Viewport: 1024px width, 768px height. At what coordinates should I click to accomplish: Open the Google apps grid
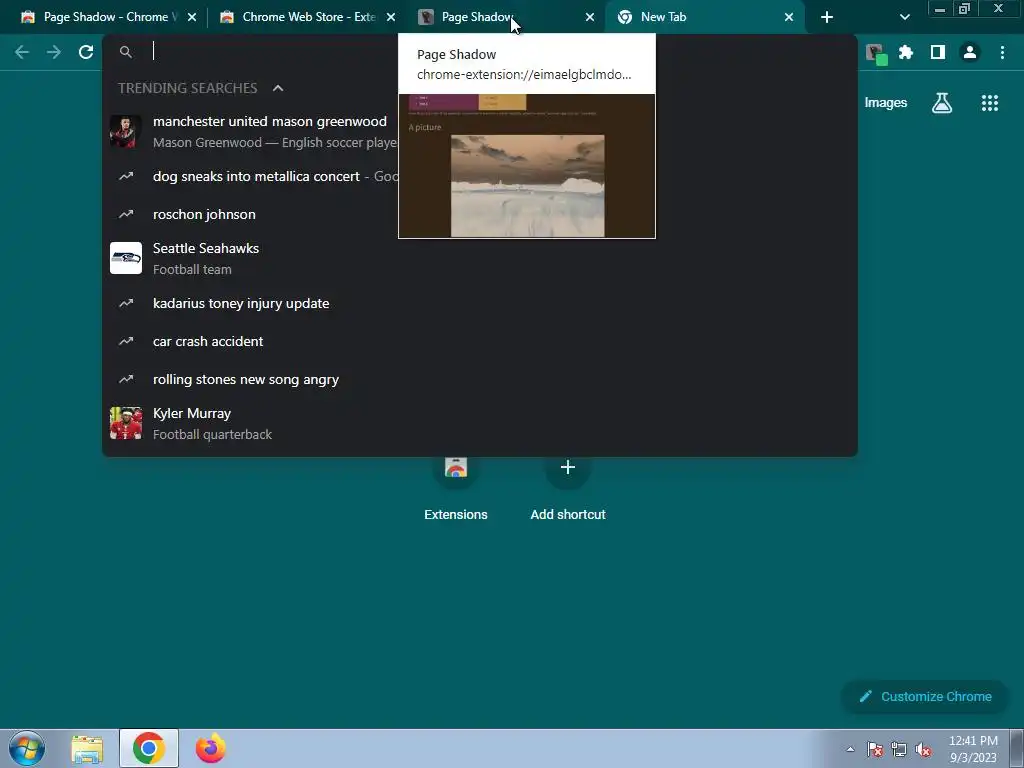[x=990, y=103]
